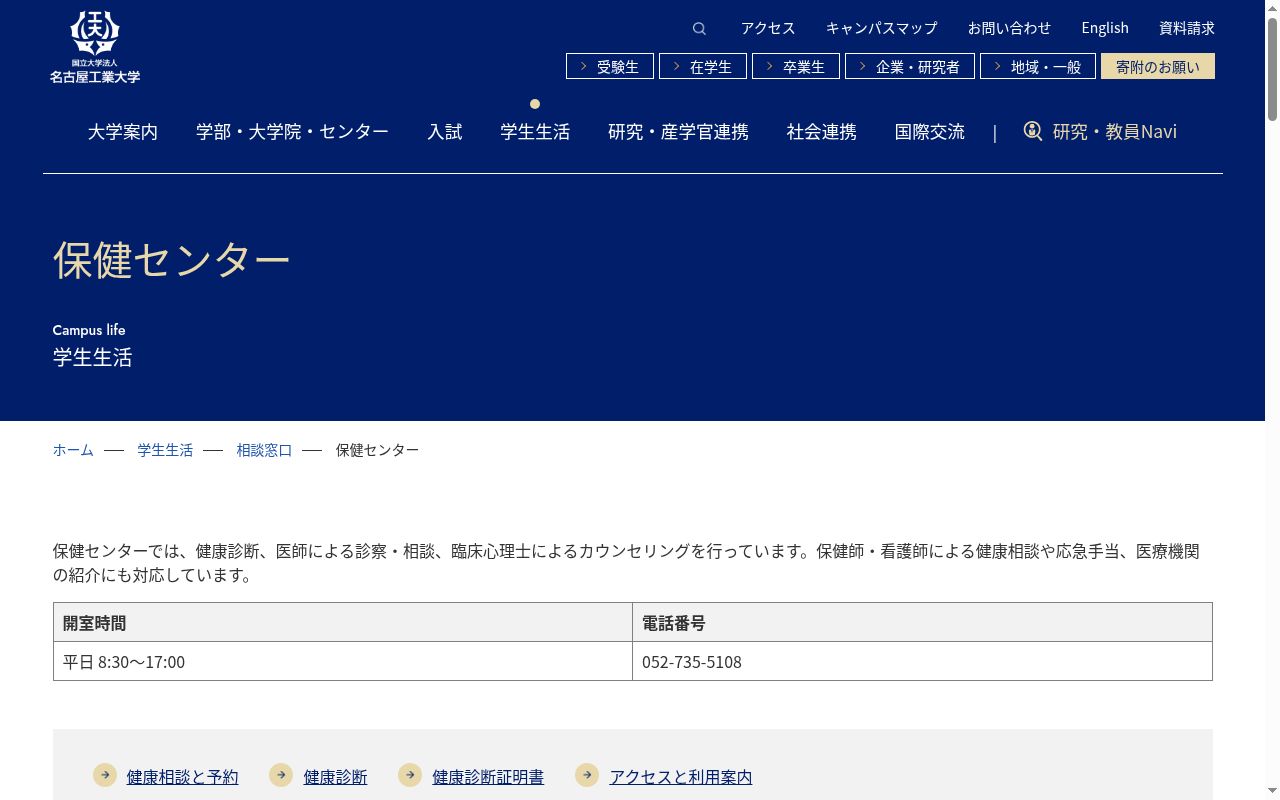Click the arrow icon beside 健康診断 link
The image size is (1280, 800).
(281, 775)
